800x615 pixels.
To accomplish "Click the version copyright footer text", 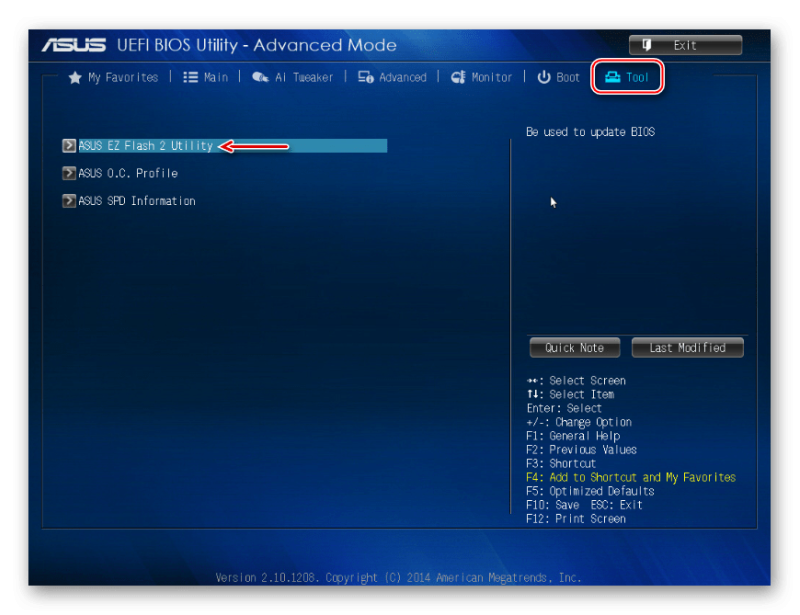I will (398, 578).
